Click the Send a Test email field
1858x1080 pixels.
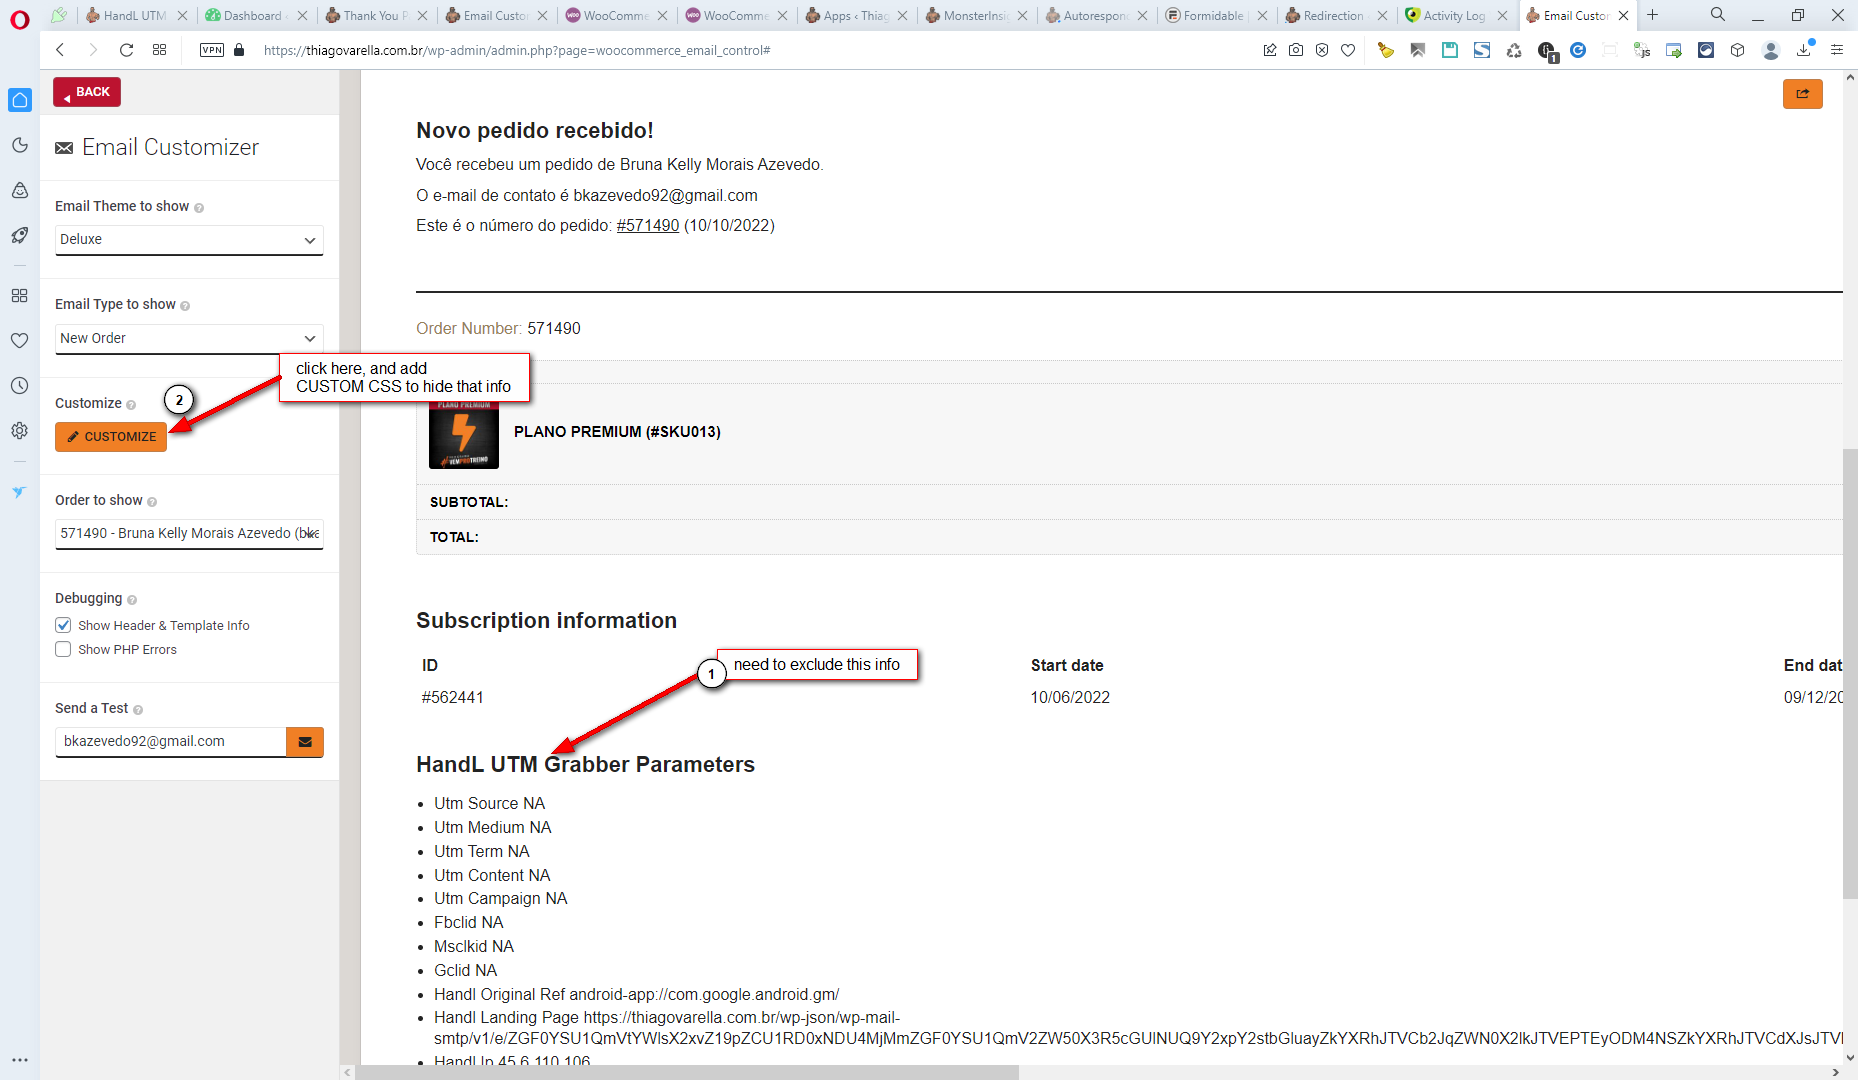pyautogui.click(x=171, y=742)
